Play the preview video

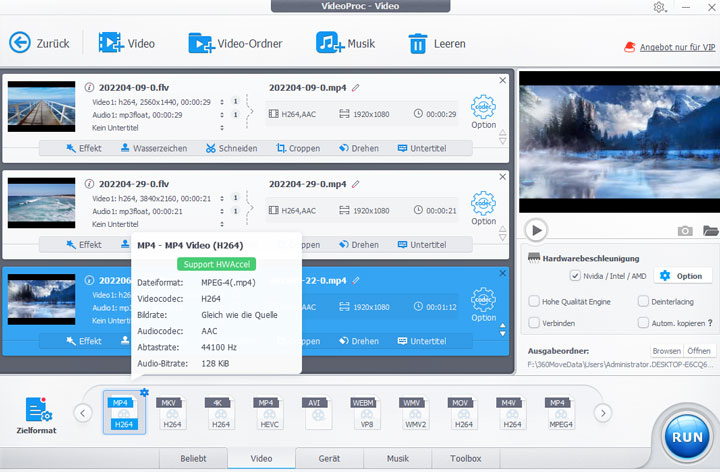click(537, 231)
